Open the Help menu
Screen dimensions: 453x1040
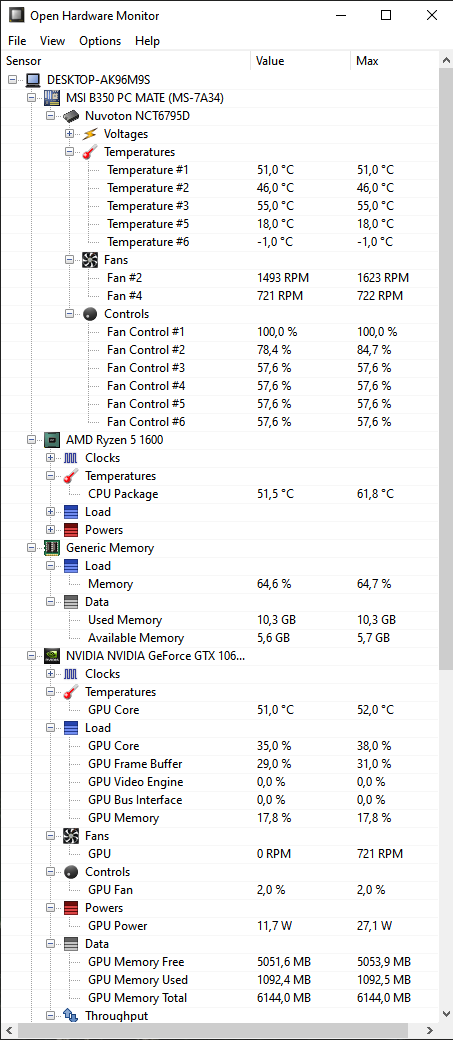click(147, 41)
